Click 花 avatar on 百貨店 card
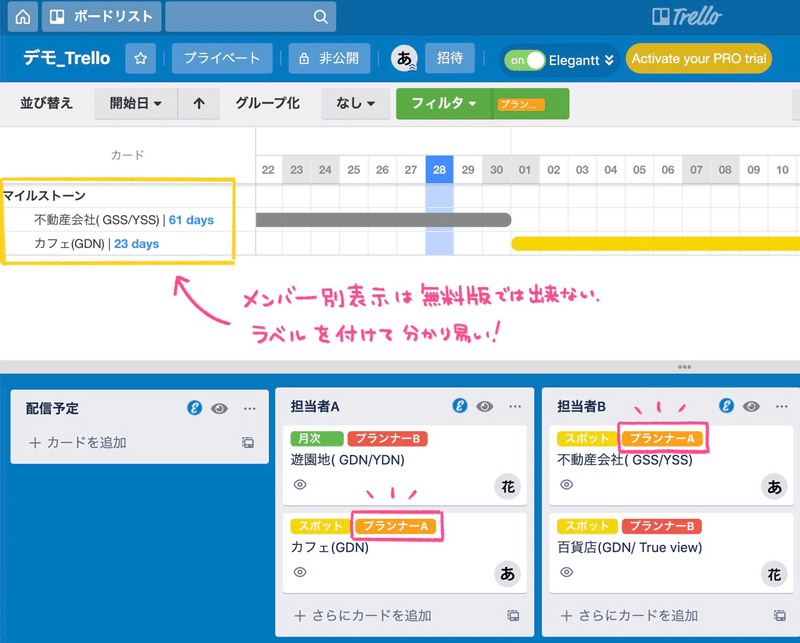 point(774,574)
